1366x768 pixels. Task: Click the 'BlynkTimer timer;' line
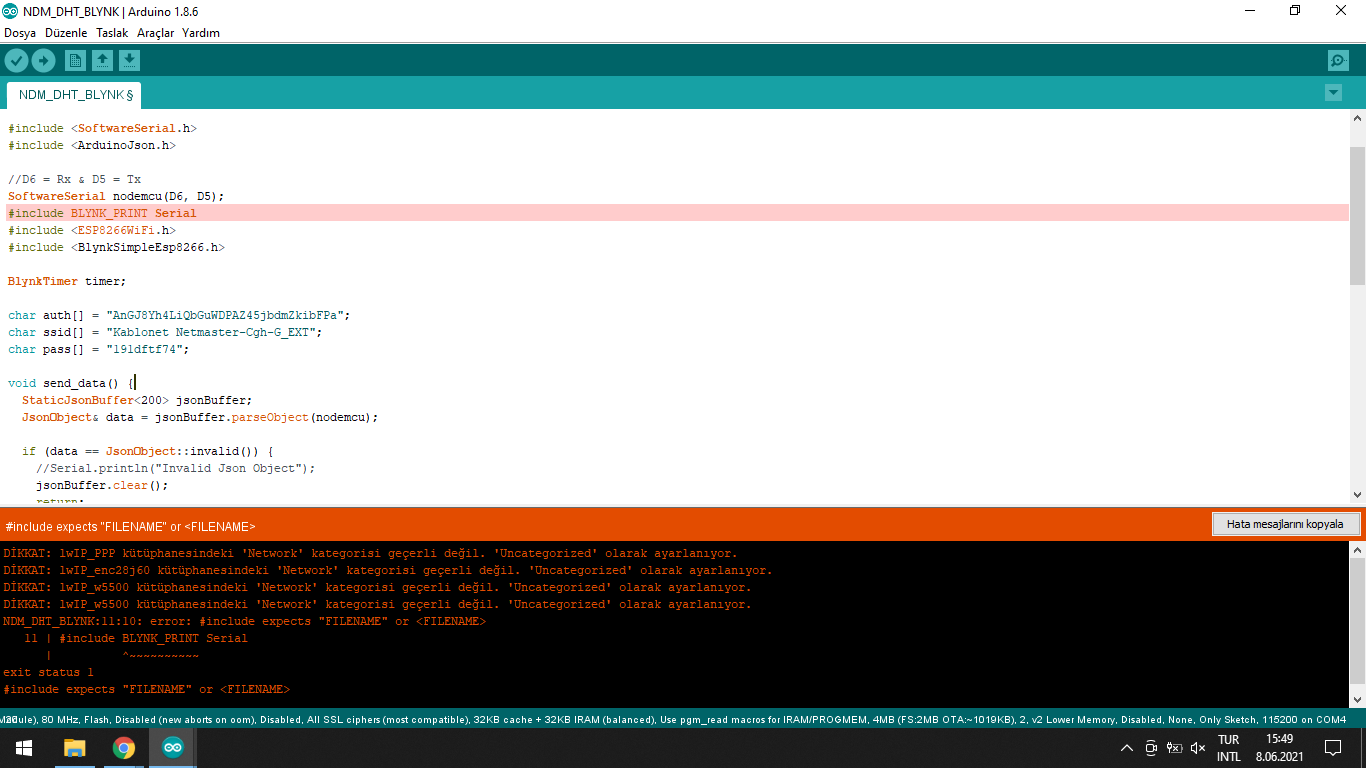[68, 281]
